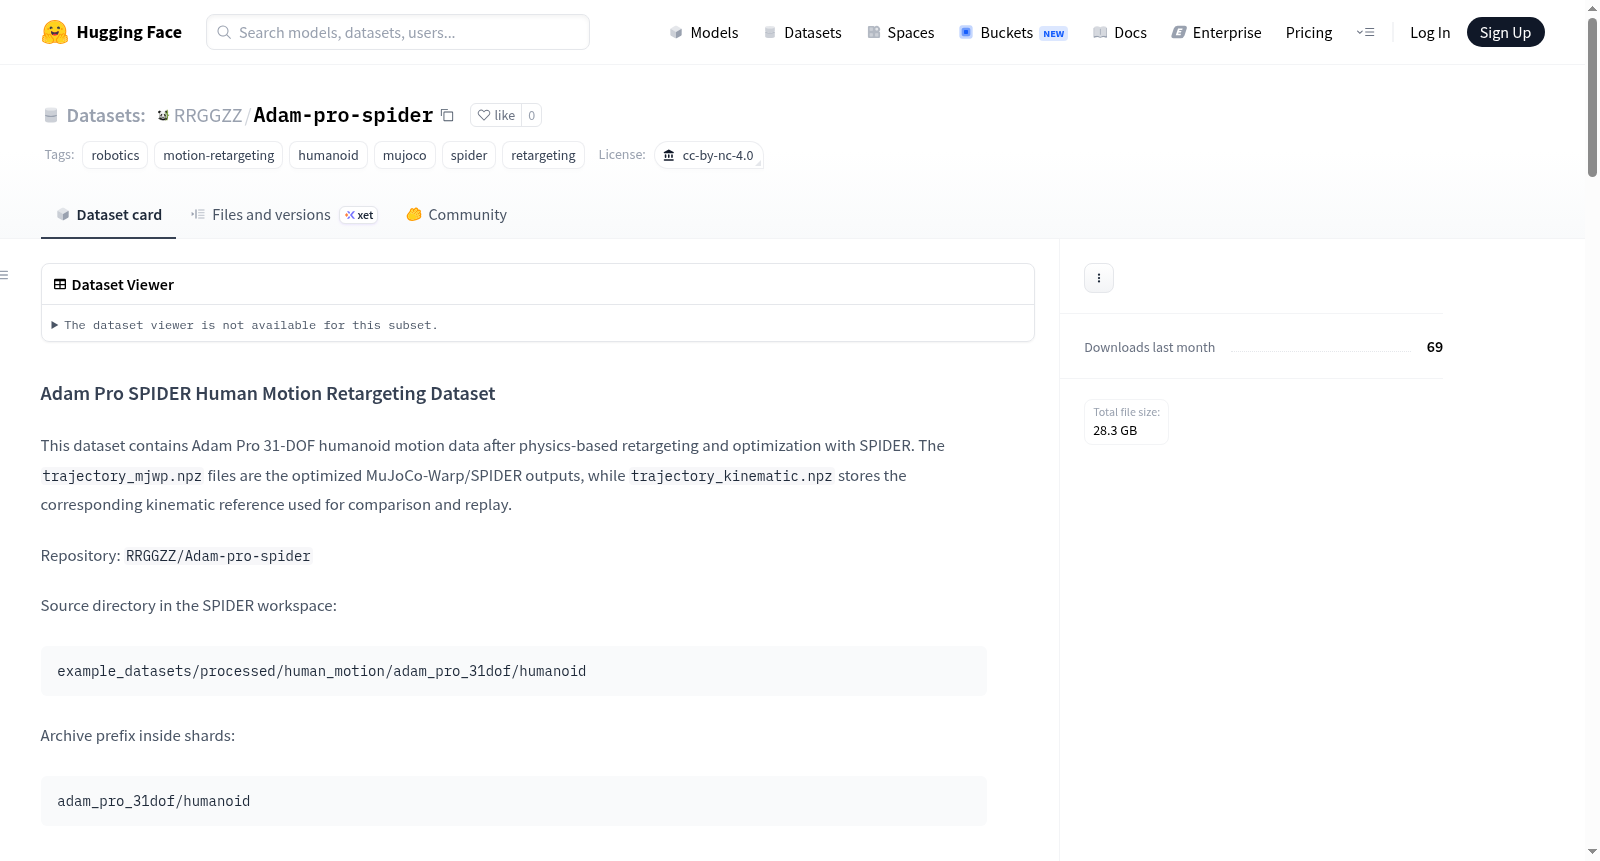Click the scrollbar down arrow

click(x=1592, y=852)
